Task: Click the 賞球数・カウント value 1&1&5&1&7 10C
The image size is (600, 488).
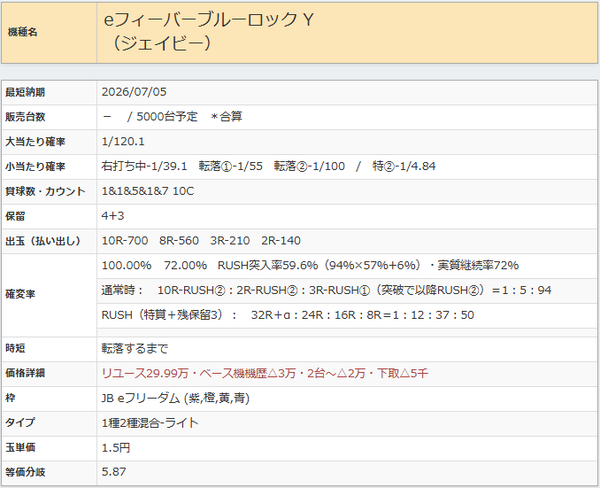Action: coord(148,191)
